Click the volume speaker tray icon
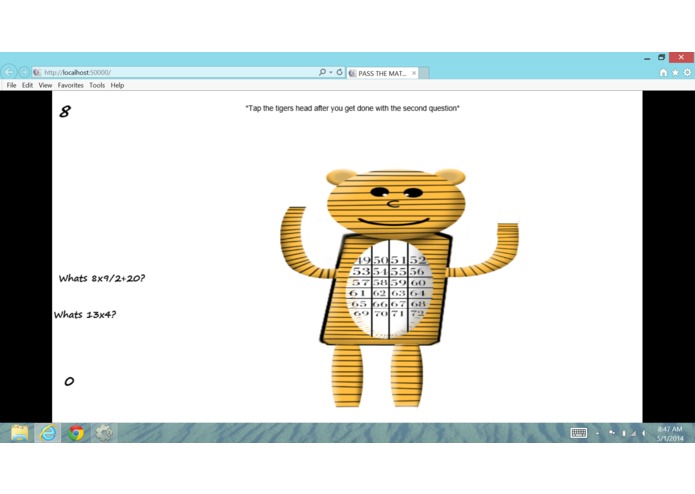Image resolution: width=695 pixels, height=494 pixels. (644, 433)
